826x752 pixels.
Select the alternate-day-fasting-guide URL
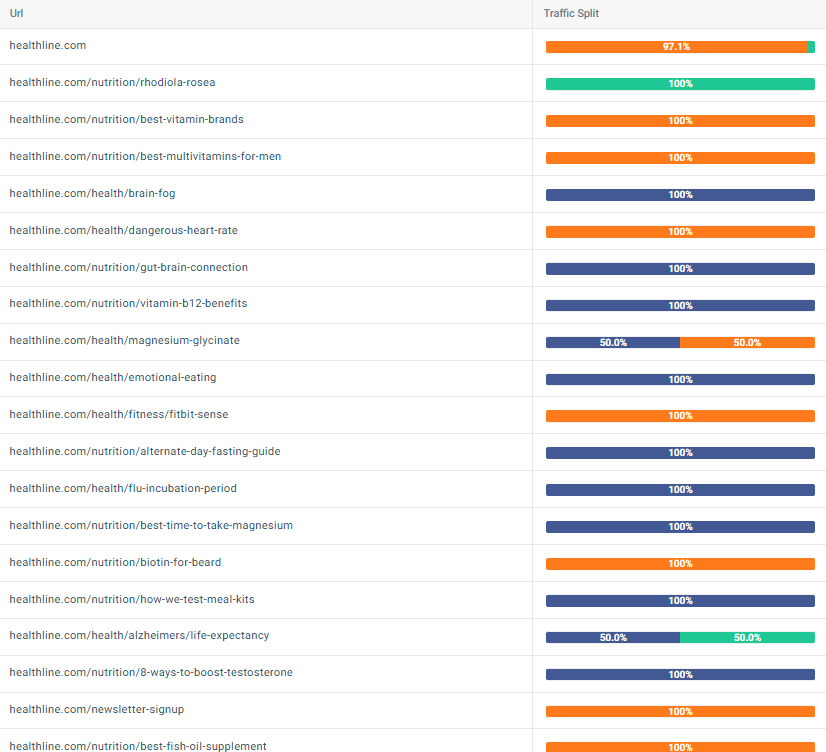pos(145,451)
